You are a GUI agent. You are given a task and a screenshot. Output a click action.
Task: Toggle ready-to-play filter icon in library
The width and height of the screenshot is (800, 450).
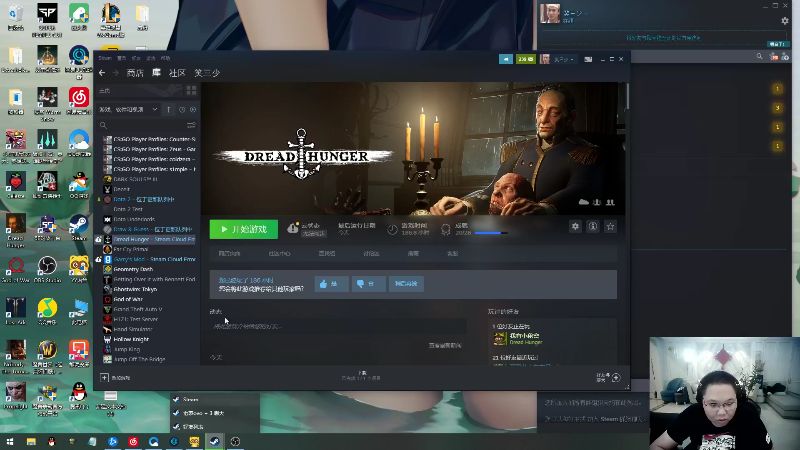(x=193, y=109)
